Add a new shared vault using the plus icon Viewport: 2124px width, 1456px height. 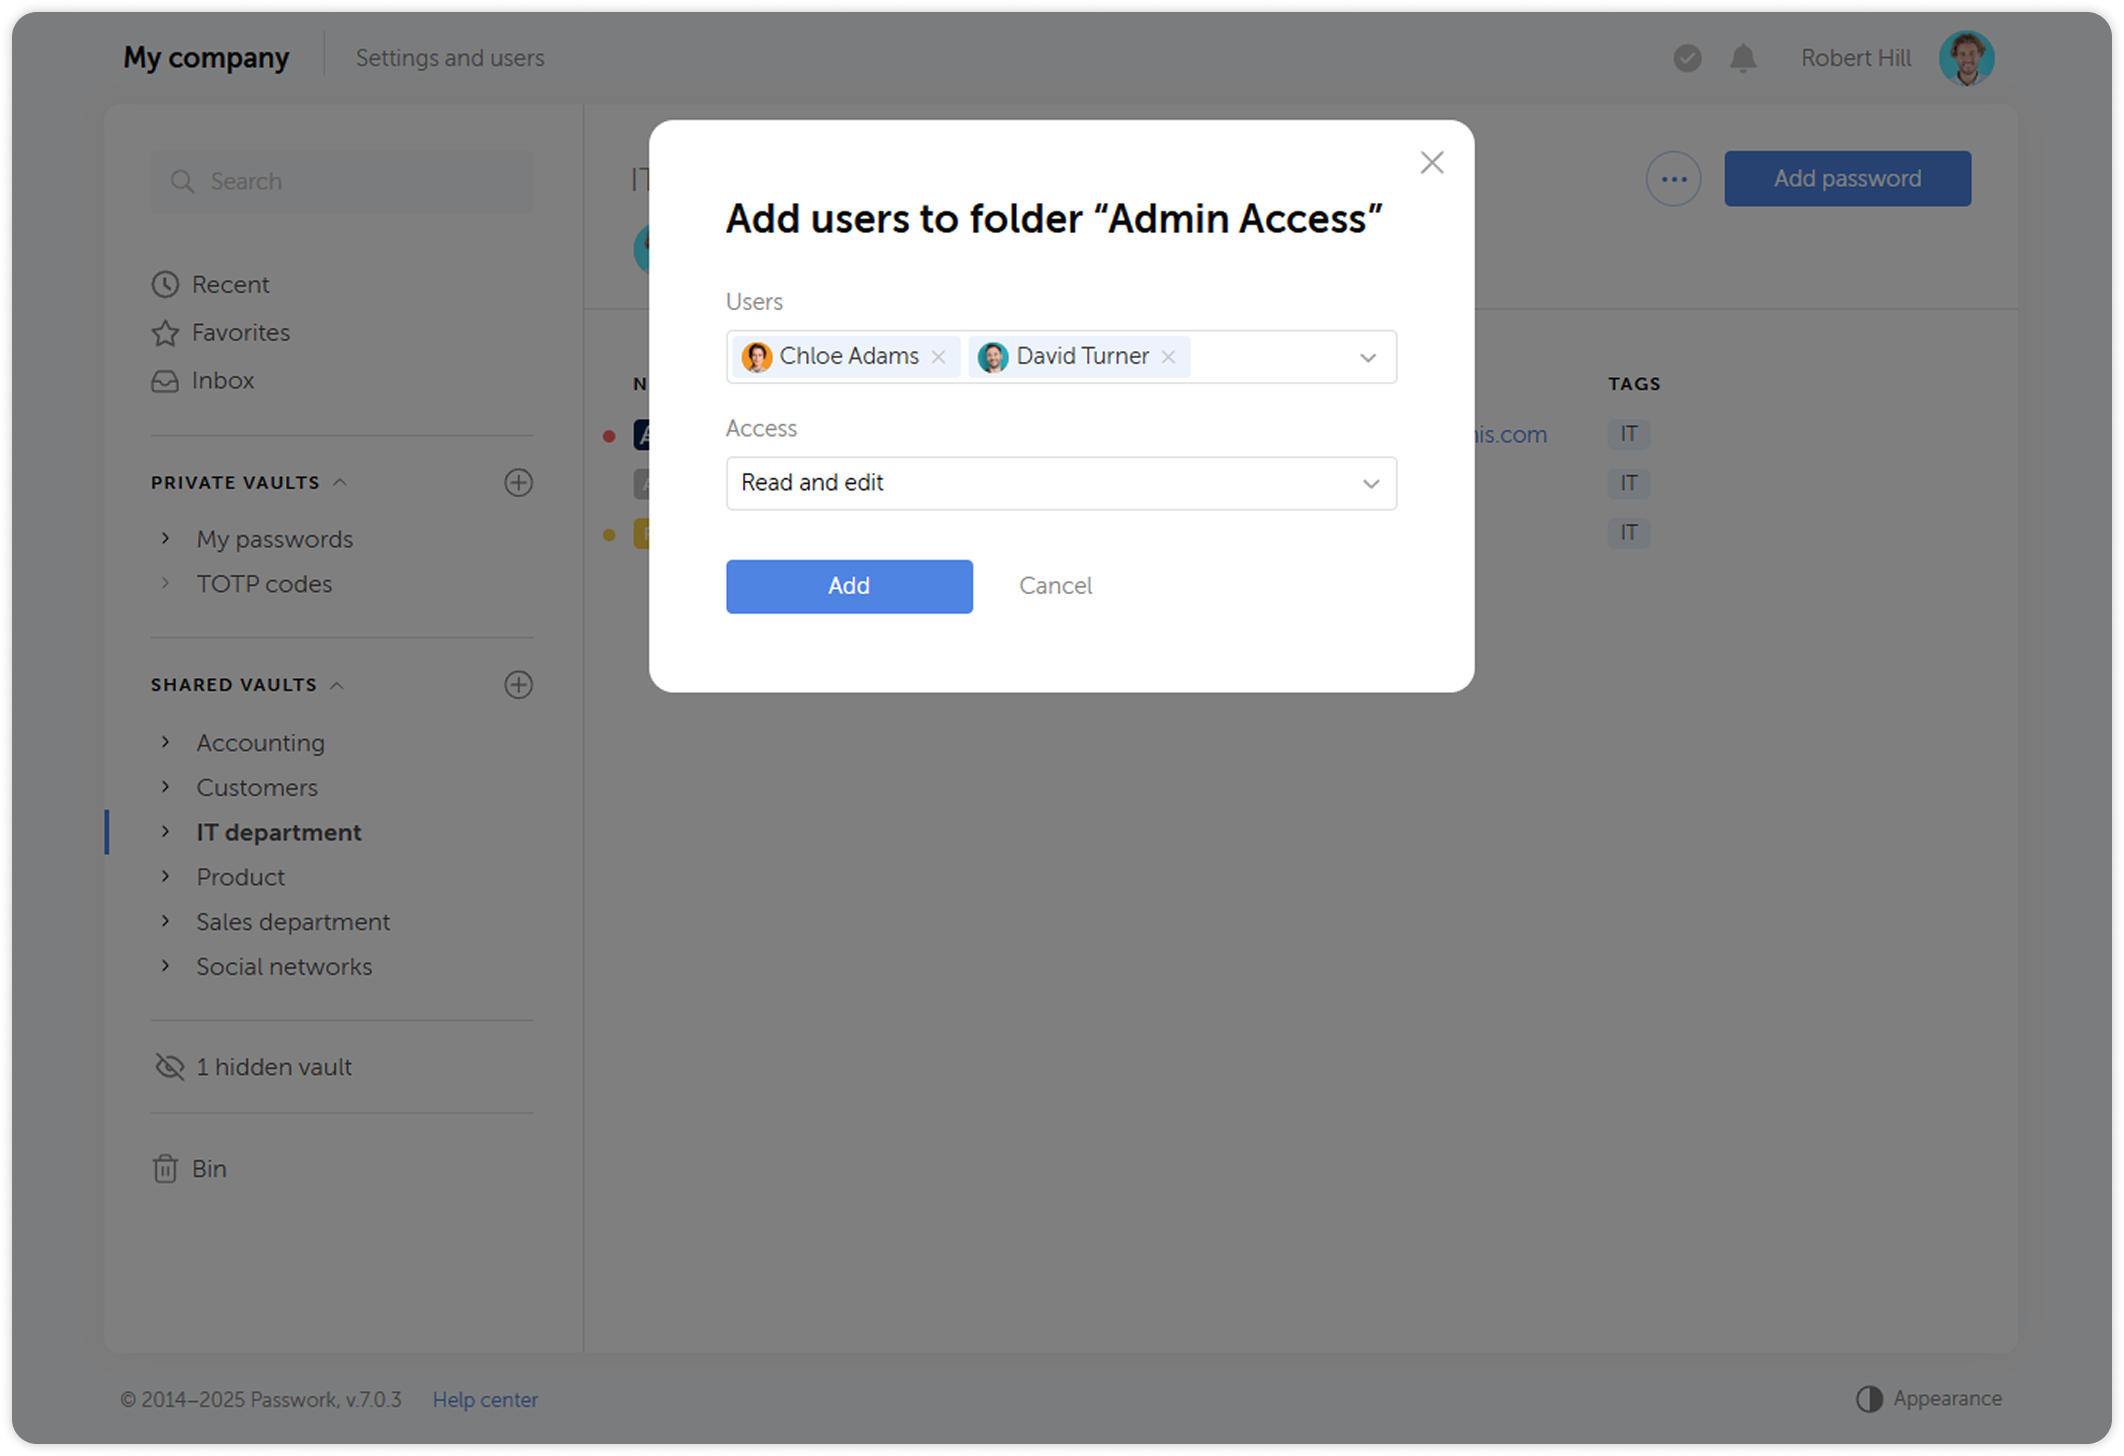(518, 684)
